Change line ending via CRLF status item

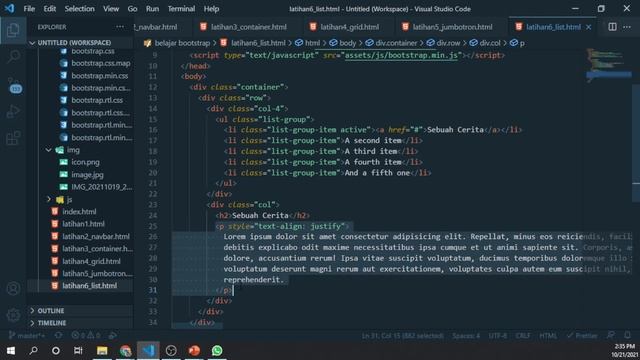[x=523, y=336]
